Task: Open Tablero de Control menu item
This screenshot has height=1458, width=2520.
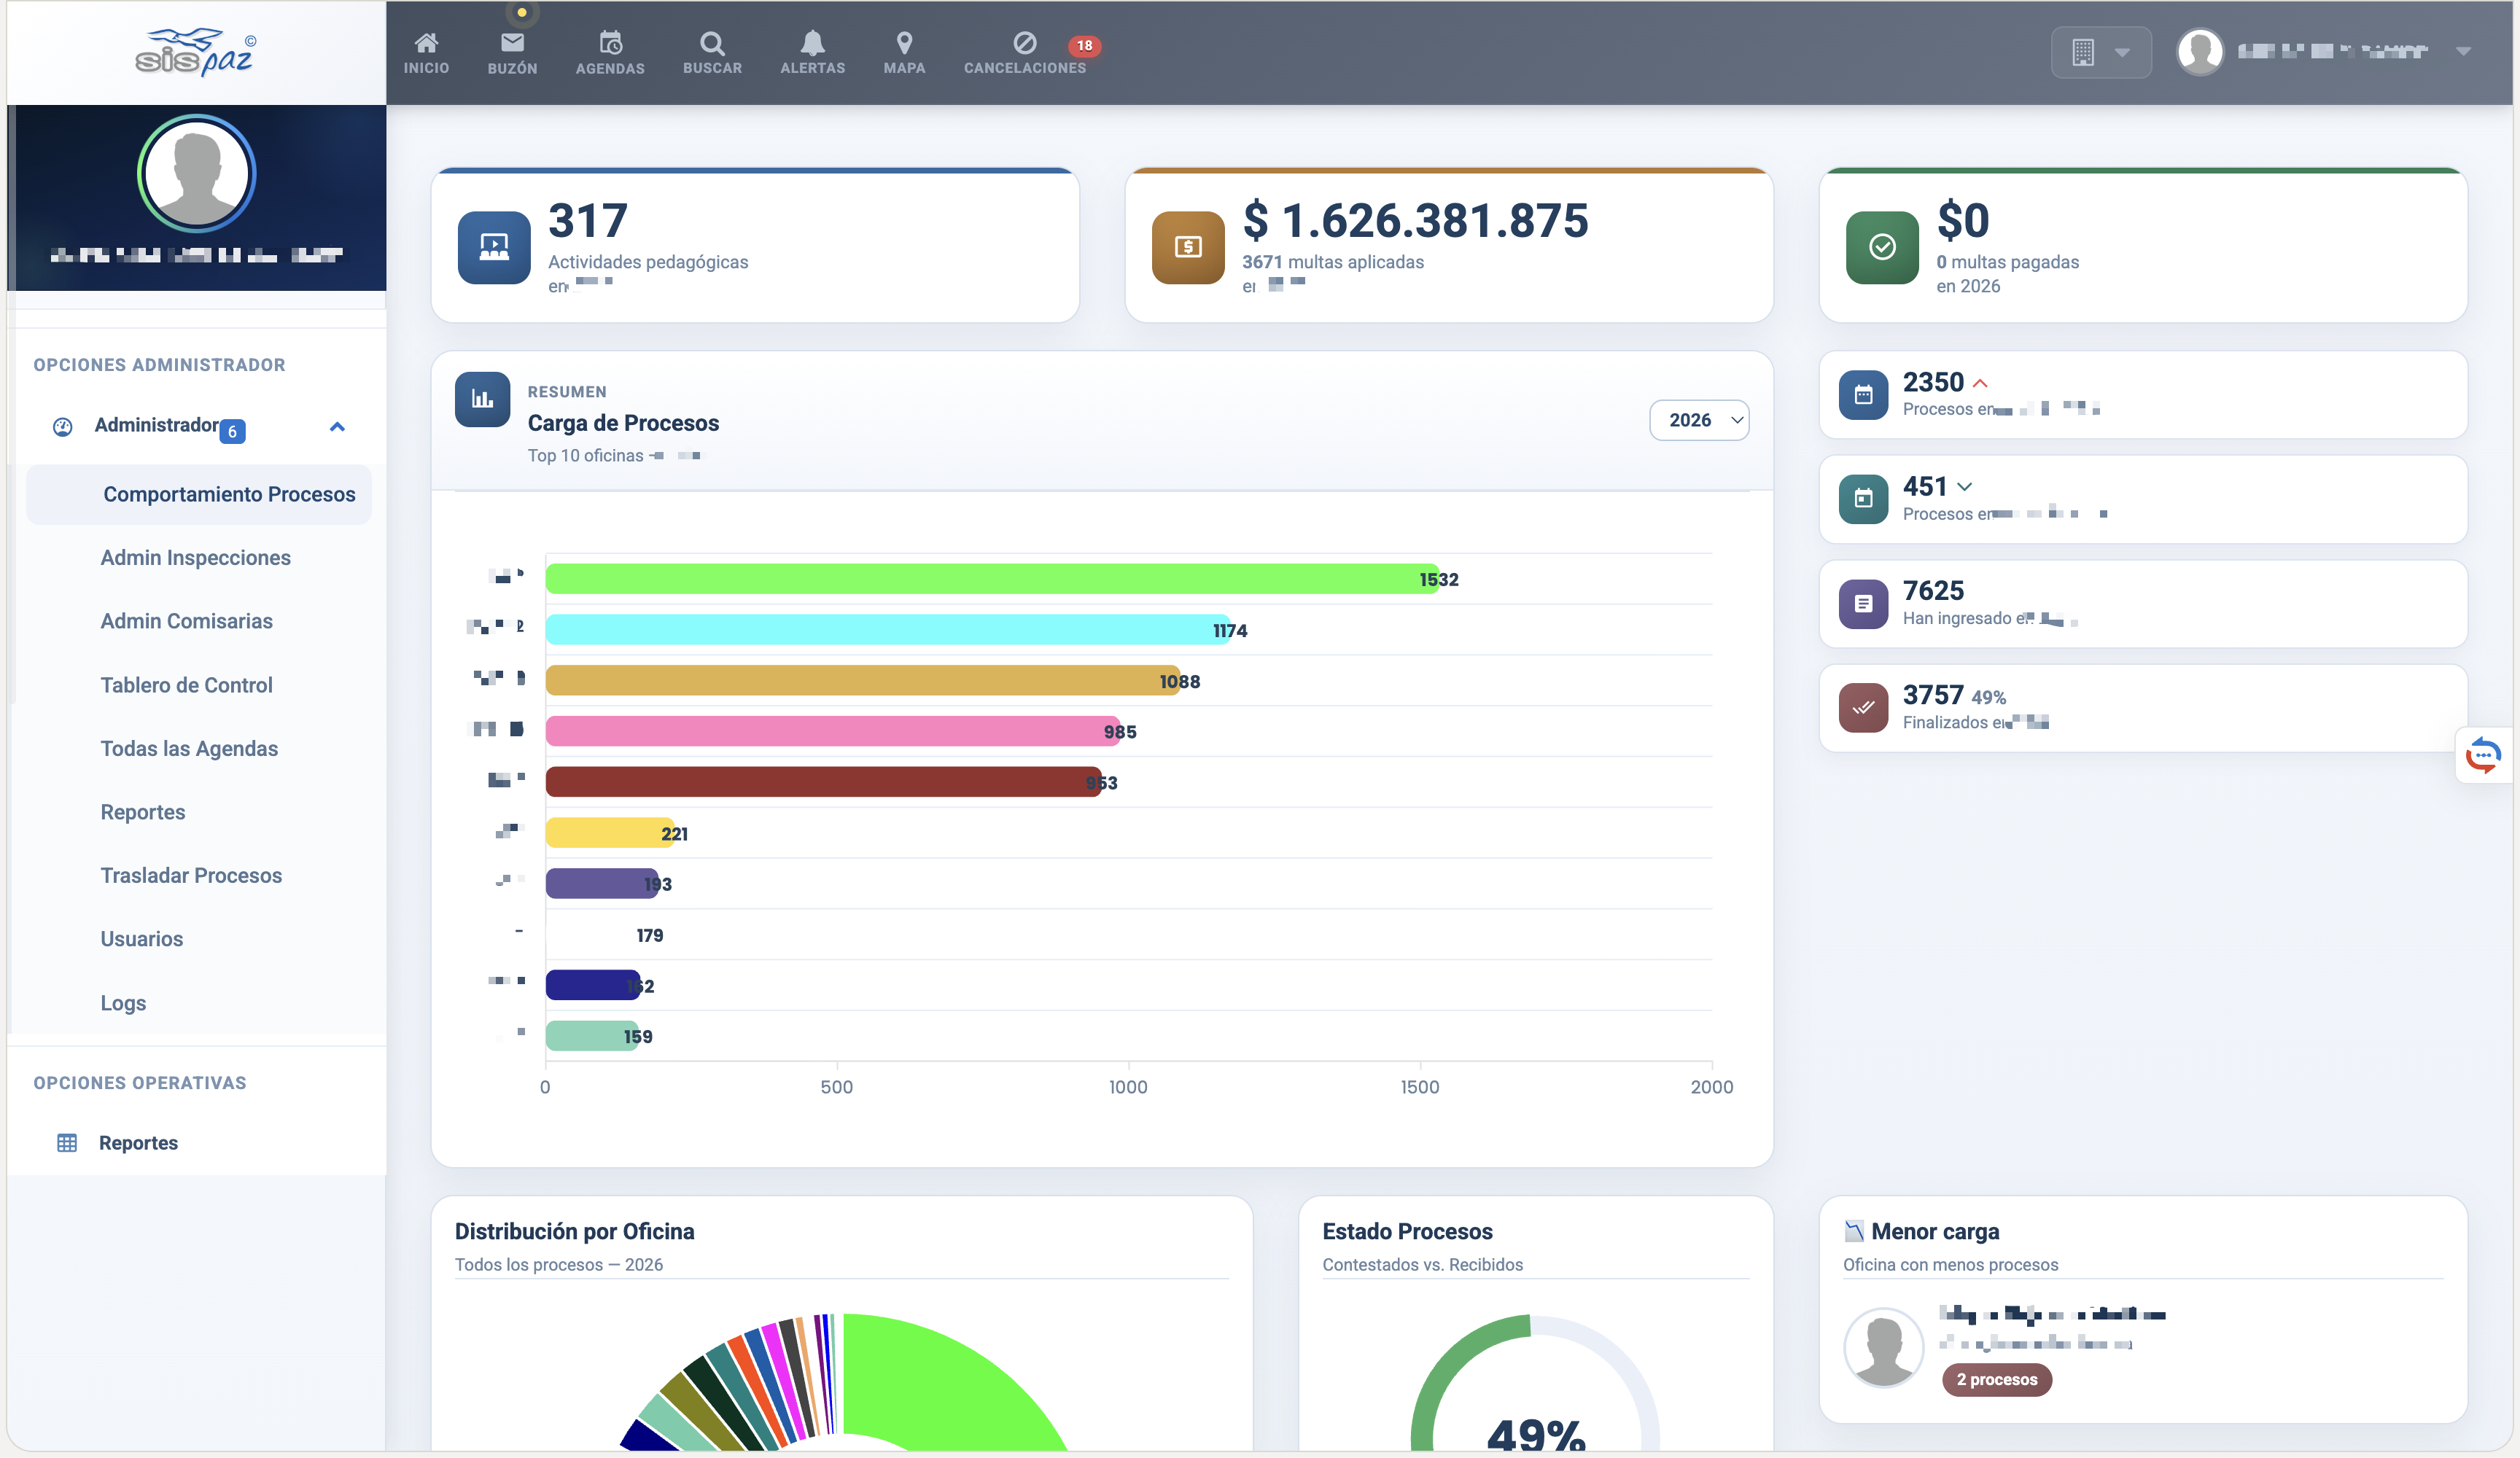Action: pyautogui.click(x=186, y=685)
